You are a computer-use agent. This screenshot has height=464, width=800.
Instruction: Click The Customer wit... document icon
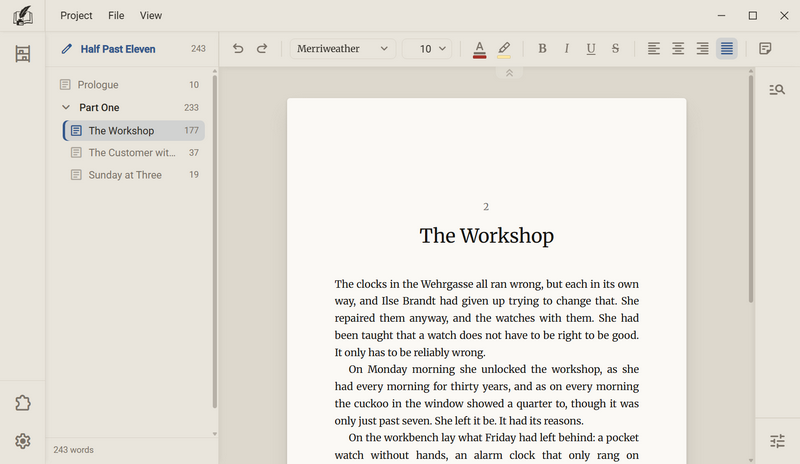(x=76, y=153)
